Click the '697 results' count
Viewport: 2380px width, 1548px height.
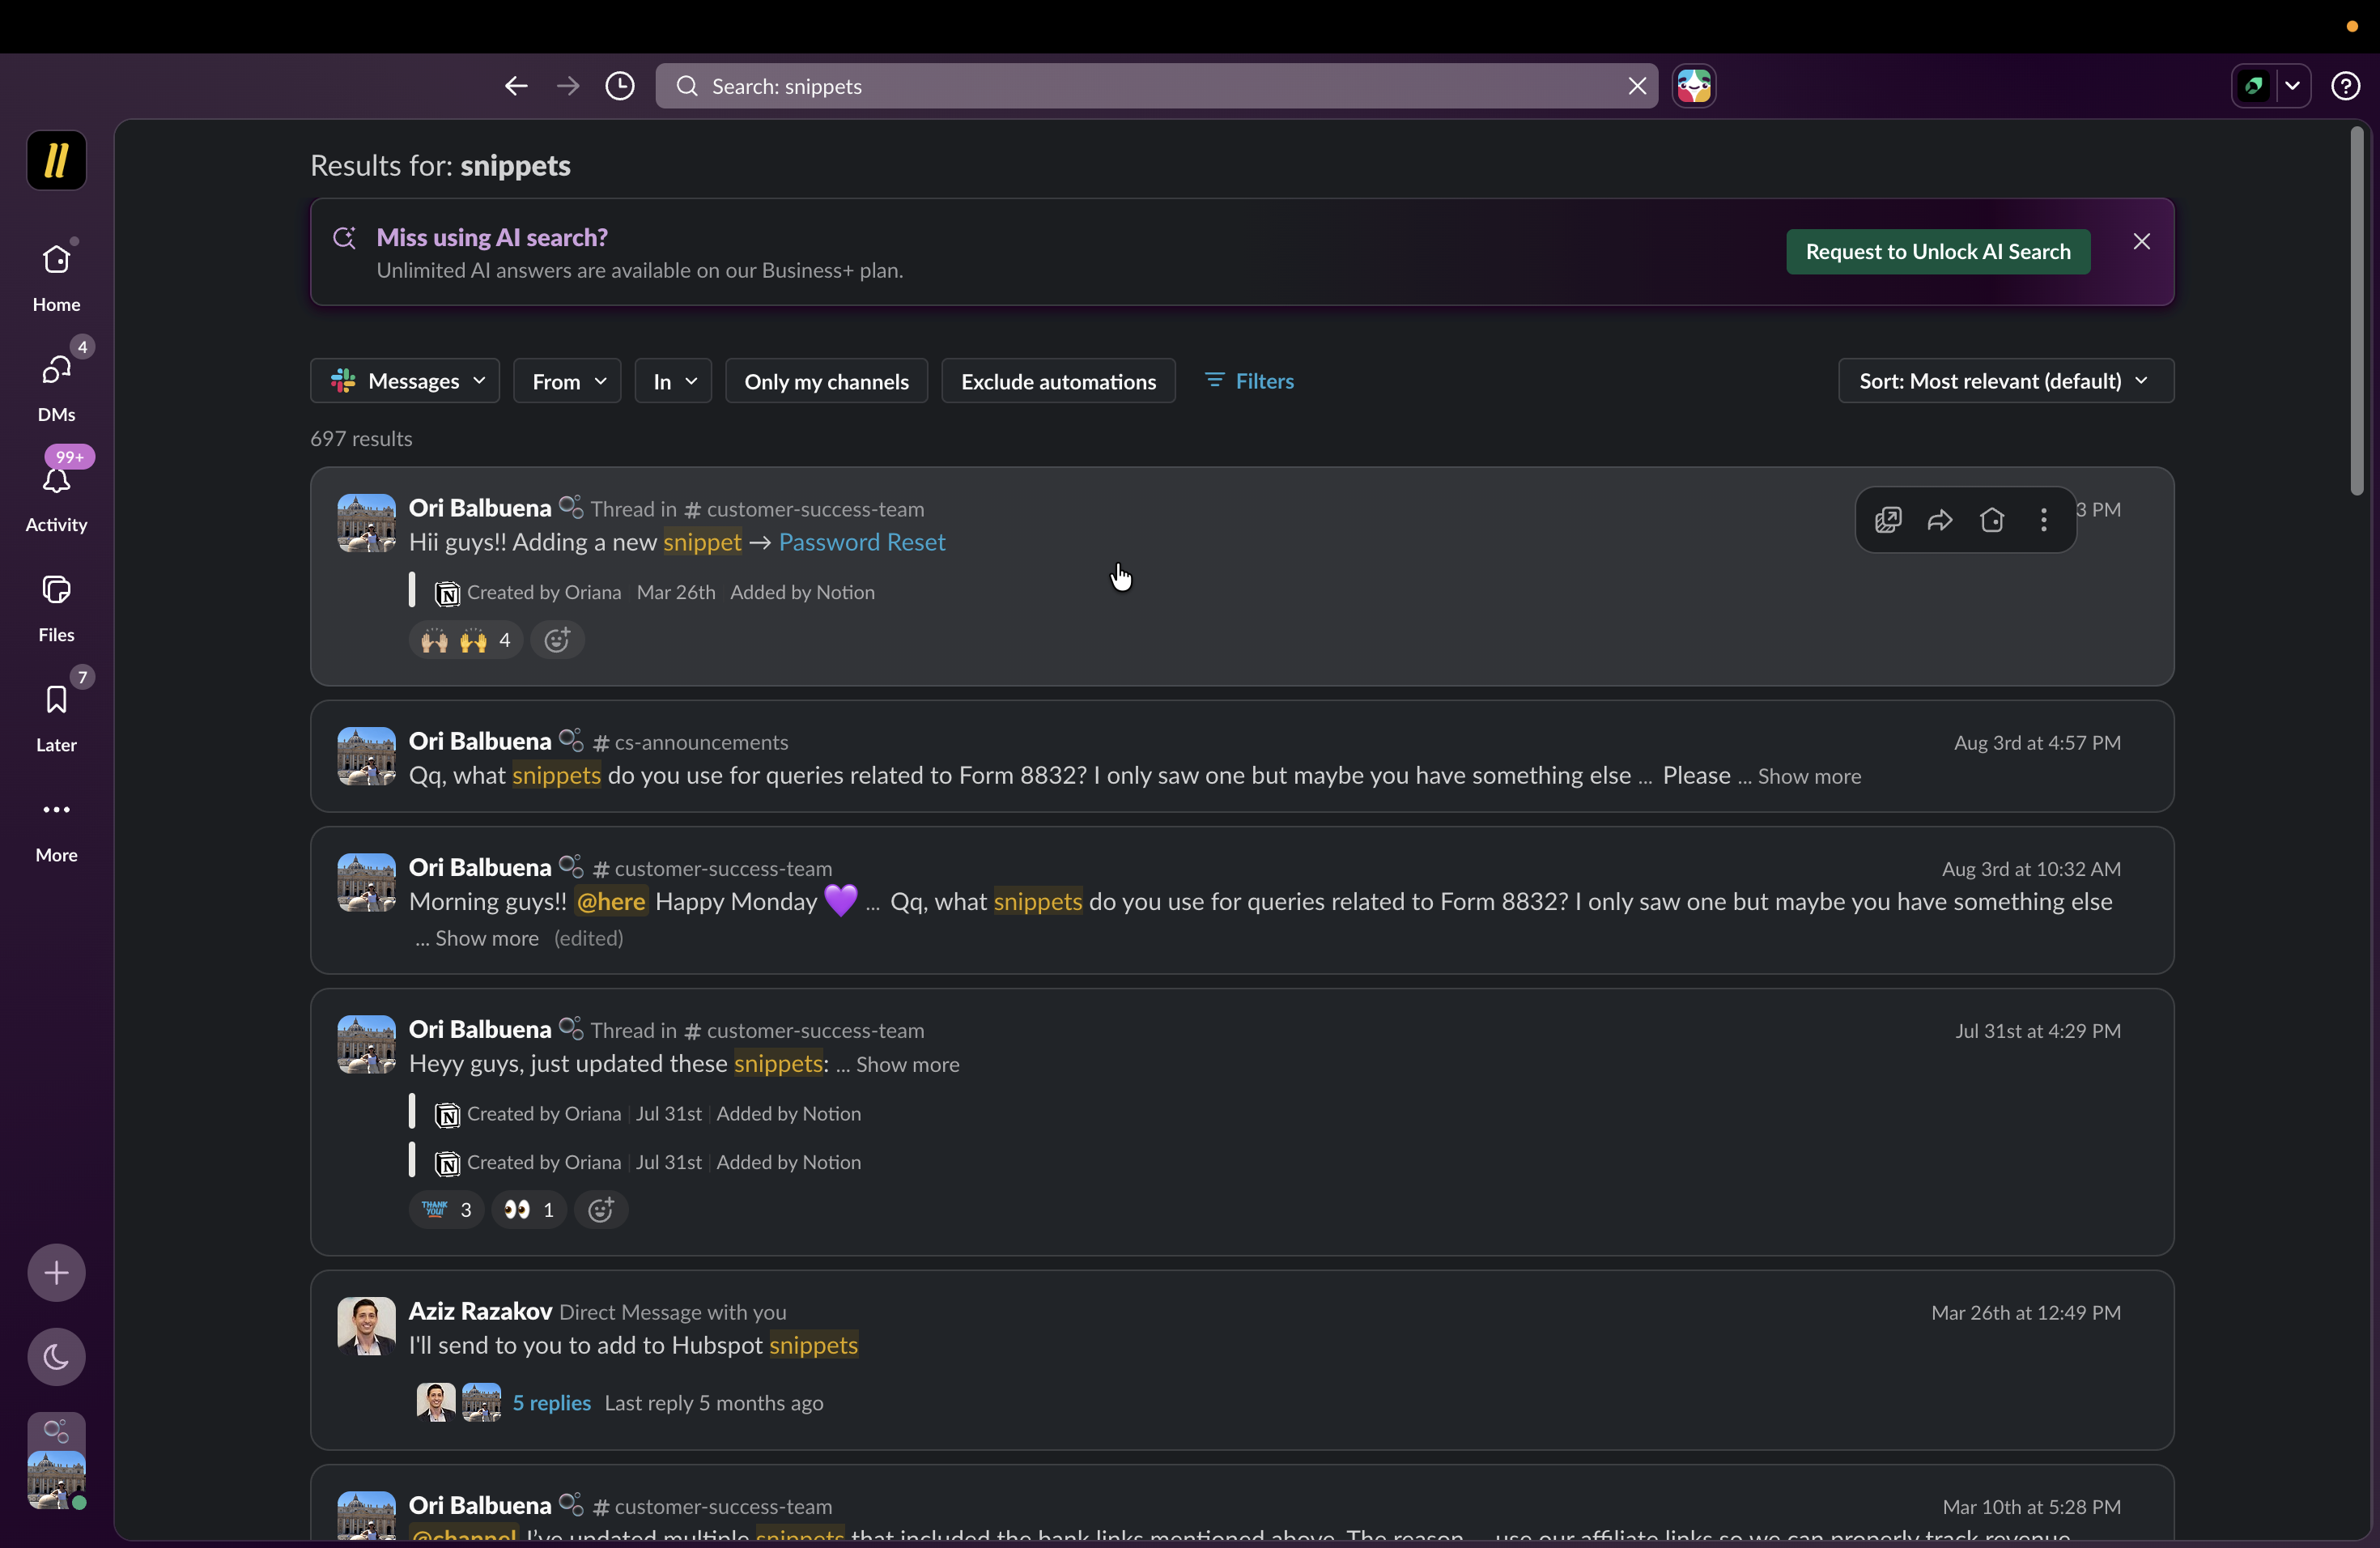pos(361,439)
